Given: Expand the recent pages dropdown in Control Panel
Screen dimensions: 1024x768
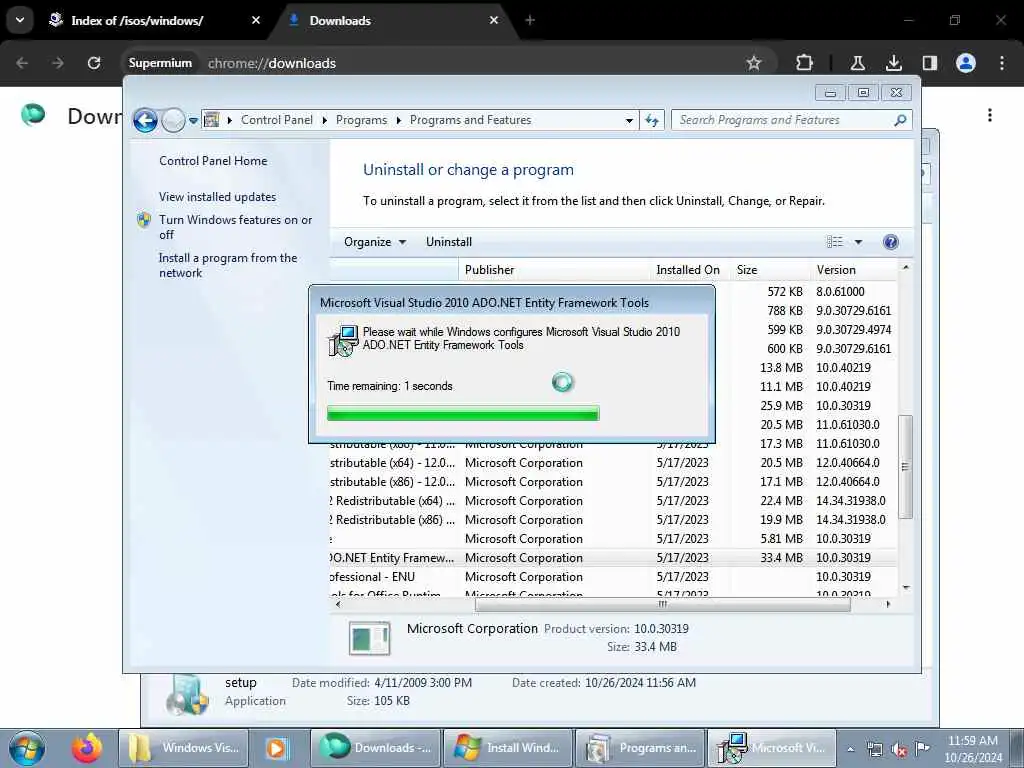Looking at the screenshot, I should tap(193, 121).
